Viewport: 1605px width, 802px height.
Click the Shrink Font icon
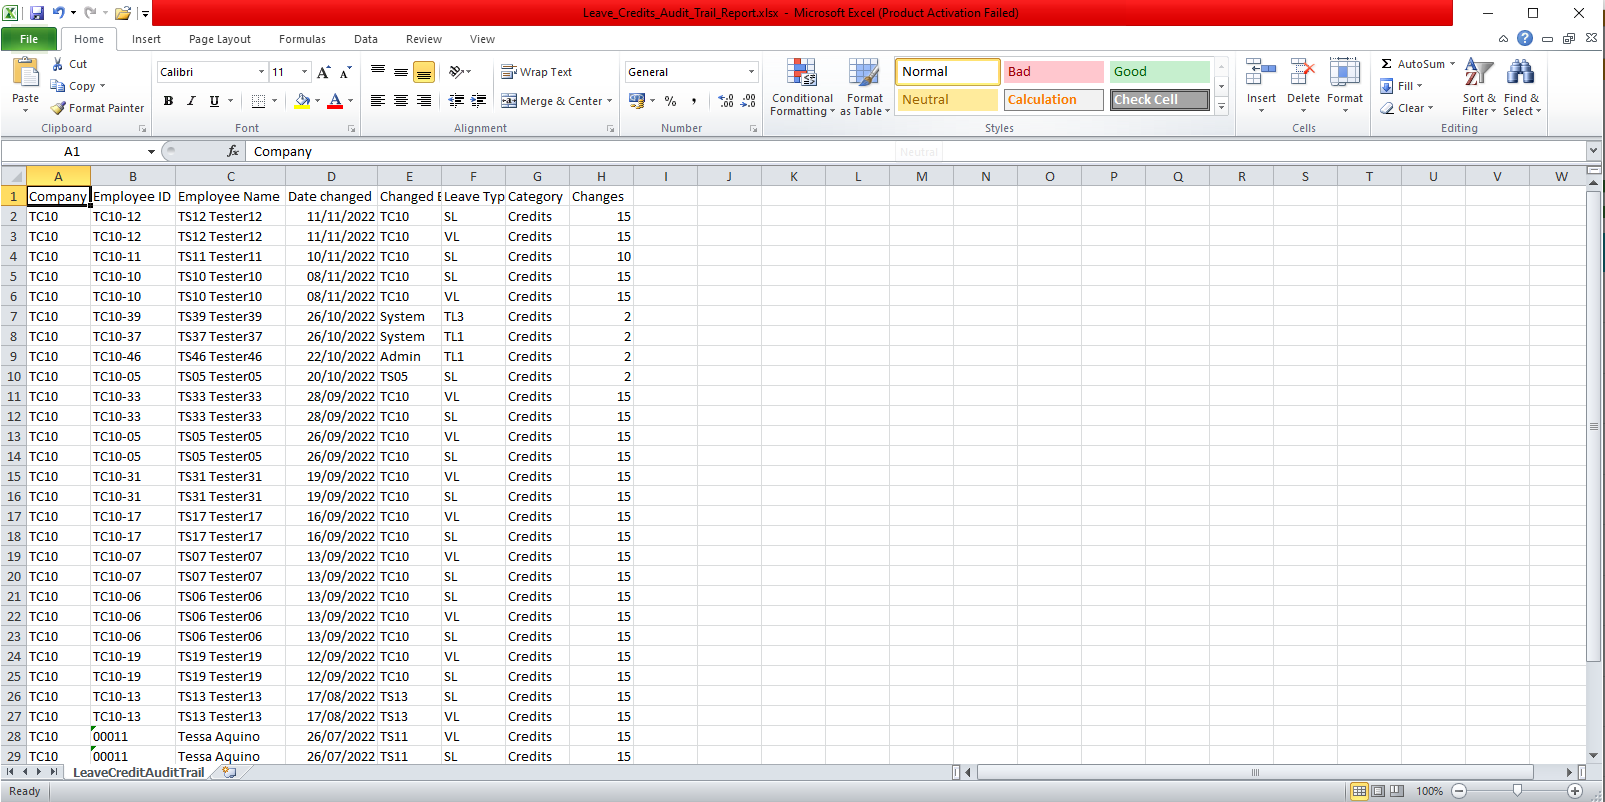coord(346,72)
